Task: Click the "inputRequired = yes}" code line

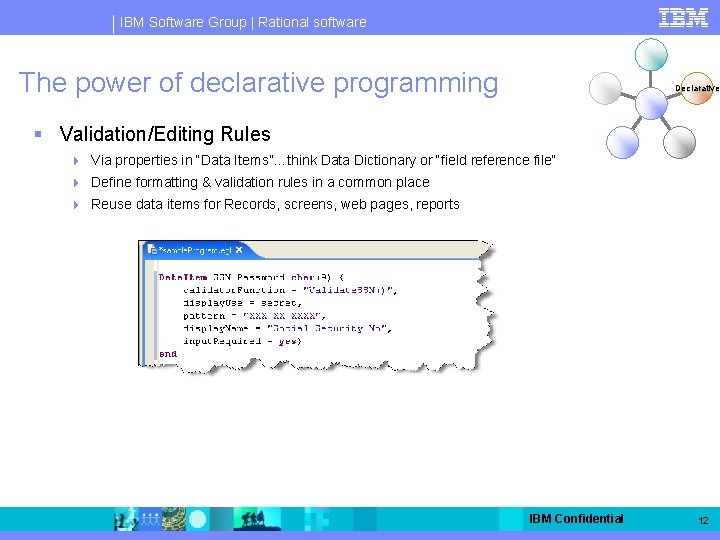Action: (x=242, y=341)
